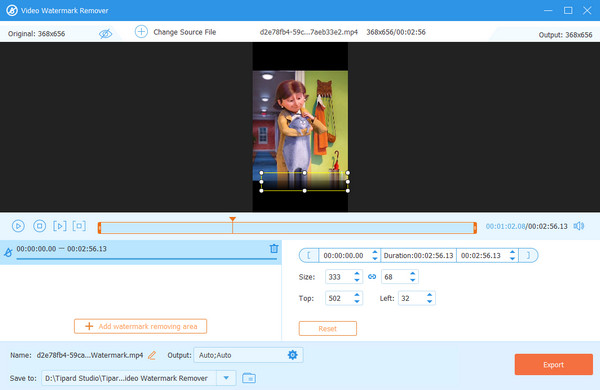The image size is (600, 390).
Task: Click the Reset button
Action: point(328,328)
